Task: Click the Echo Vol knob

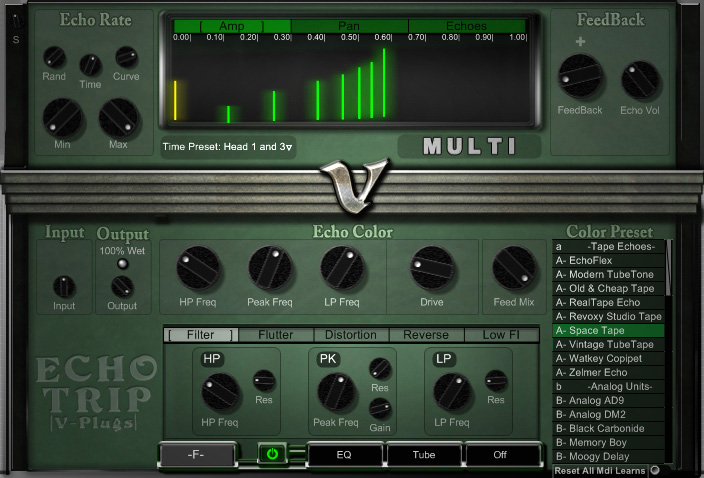Action: (640, 80)
